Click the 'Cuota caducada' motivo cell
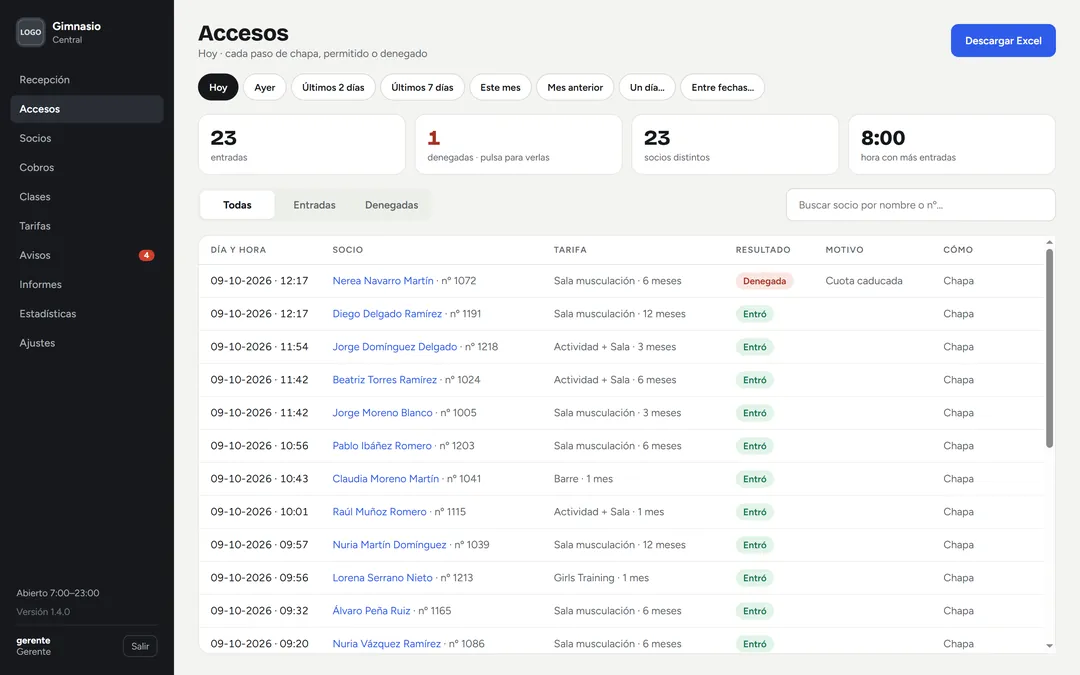 coord(864,281)
